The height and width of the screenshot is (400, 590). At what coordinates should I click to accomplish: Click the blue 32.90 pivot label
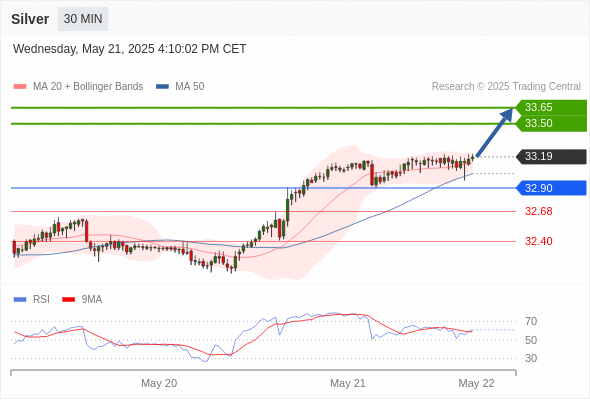click(x=551, y=188)
